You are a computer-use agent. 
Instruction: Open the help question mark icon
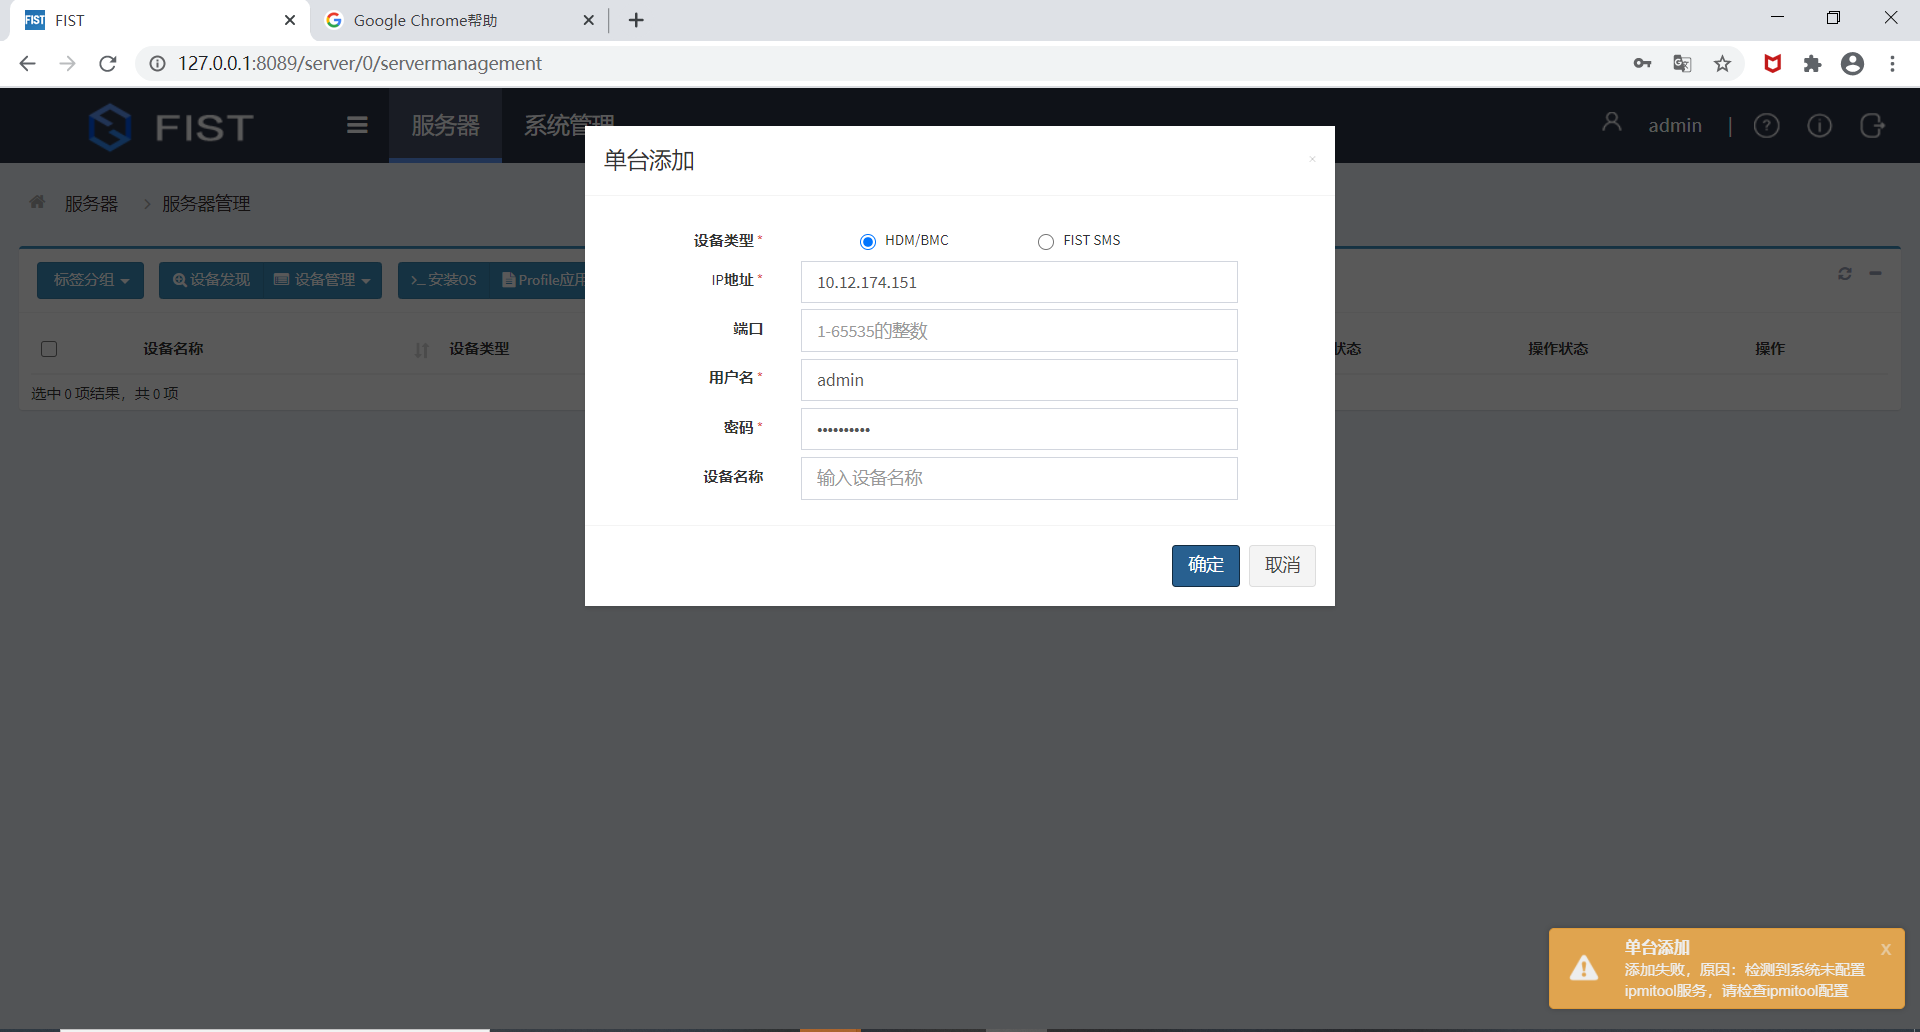(1766, 125)
